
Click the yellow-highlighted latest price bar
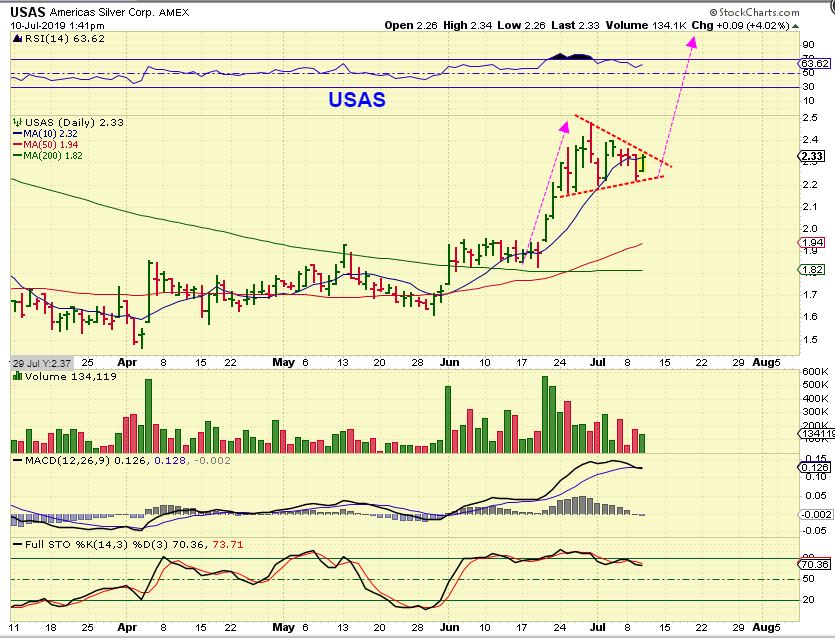(643, 162)
